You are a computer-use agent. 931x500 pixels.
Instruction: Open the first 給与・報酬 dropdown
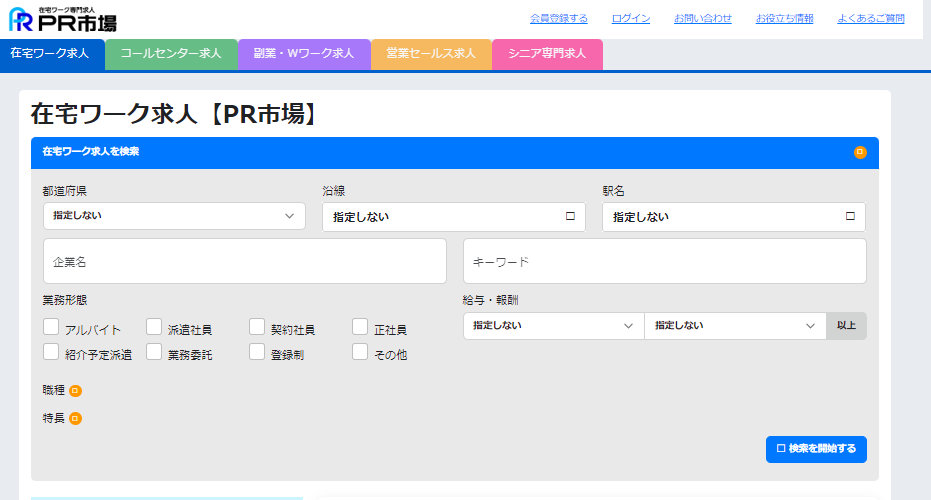tap(553, 326)
